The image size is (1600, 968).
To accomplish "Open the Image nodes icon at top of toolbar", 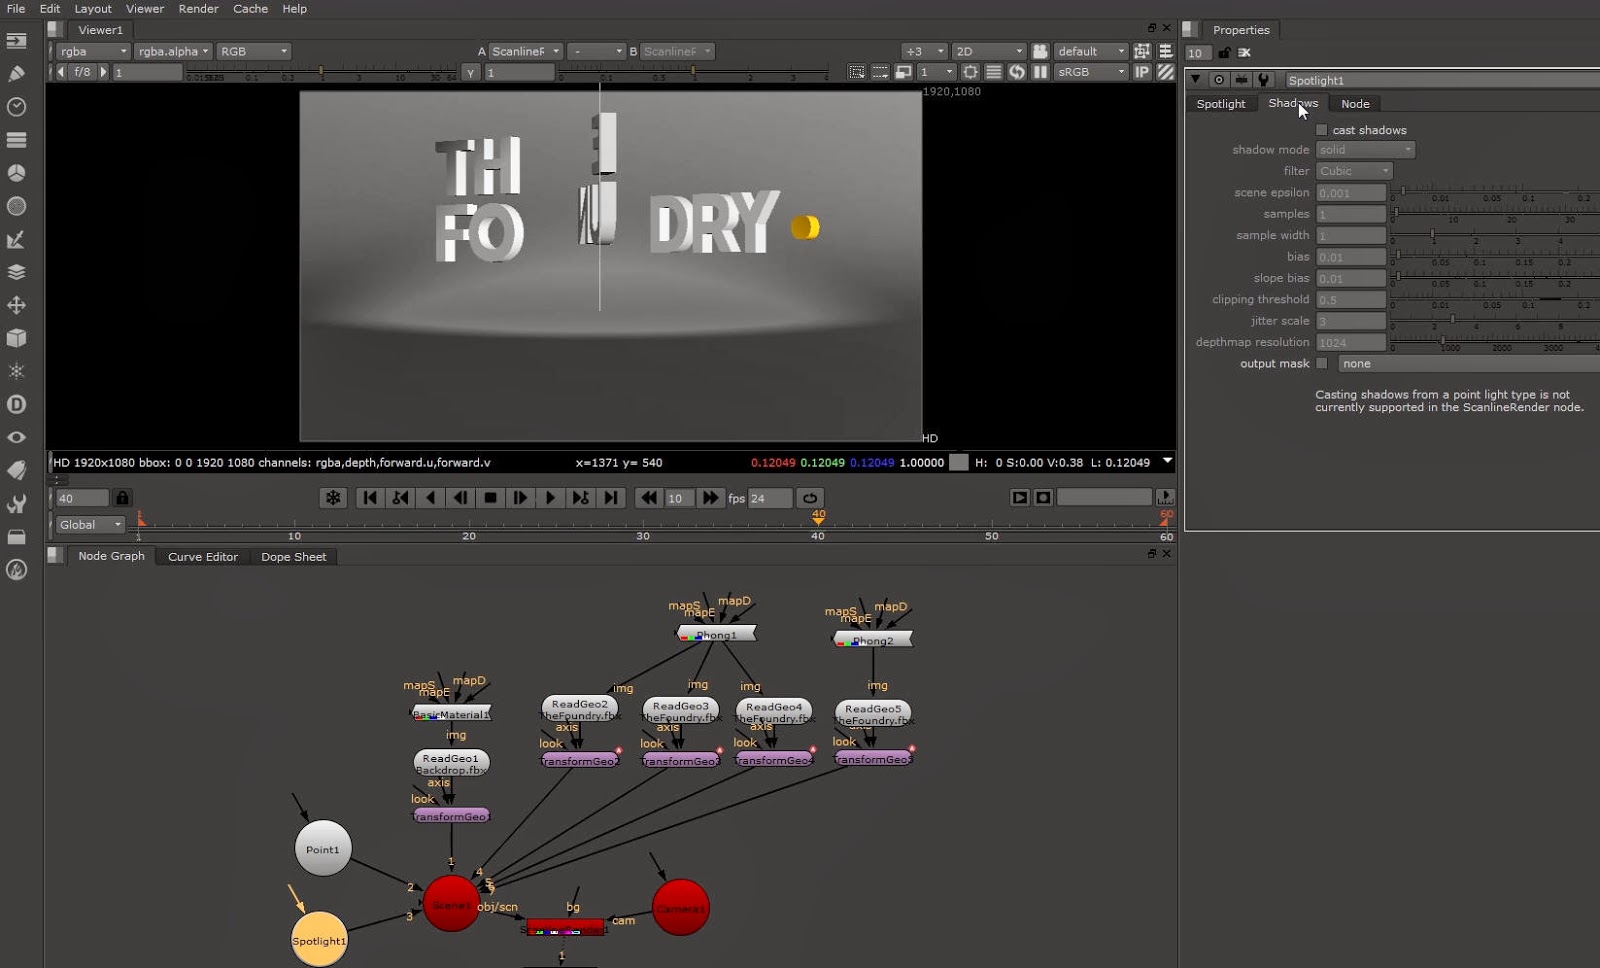I will coord(16,41).
